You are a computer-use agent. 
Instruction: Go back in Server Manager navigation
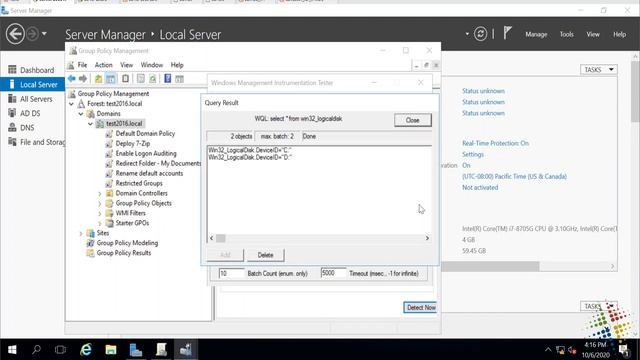click(x=15, y=33)
